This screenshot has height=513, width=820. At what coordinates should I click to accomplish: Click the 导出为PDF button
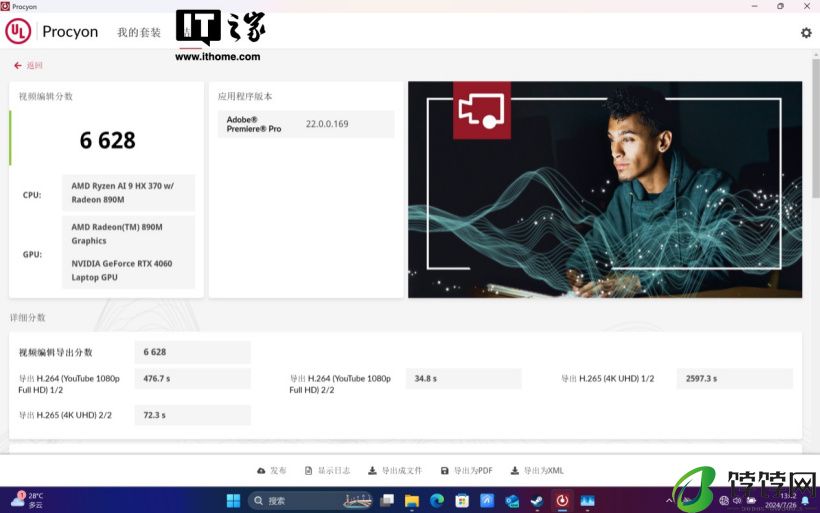[x=466, y=471]
